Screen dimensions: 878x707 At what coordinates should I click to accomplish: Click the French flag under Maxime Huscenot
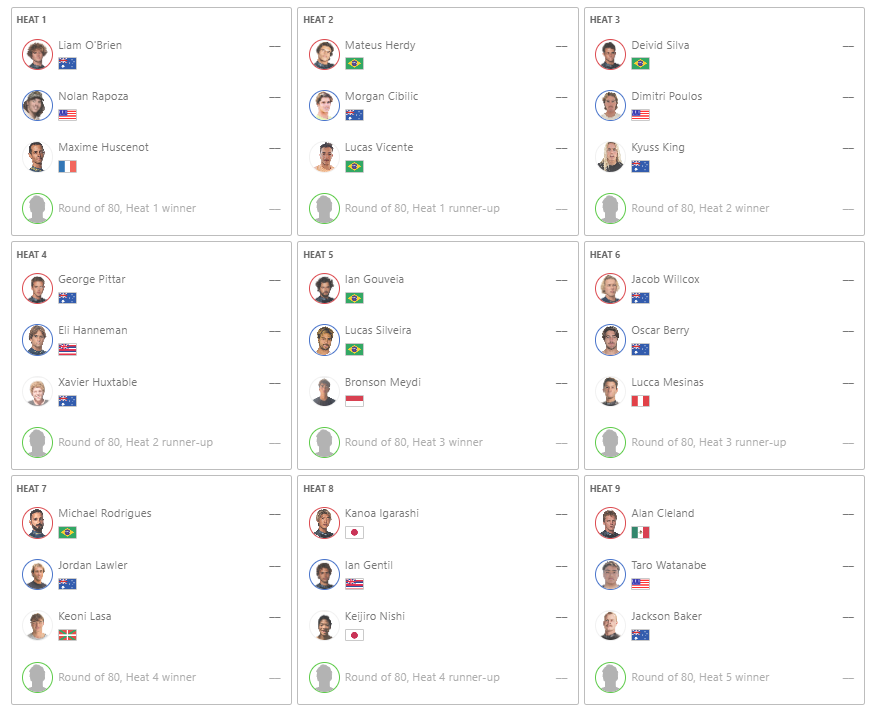click(x=67, y=166)
